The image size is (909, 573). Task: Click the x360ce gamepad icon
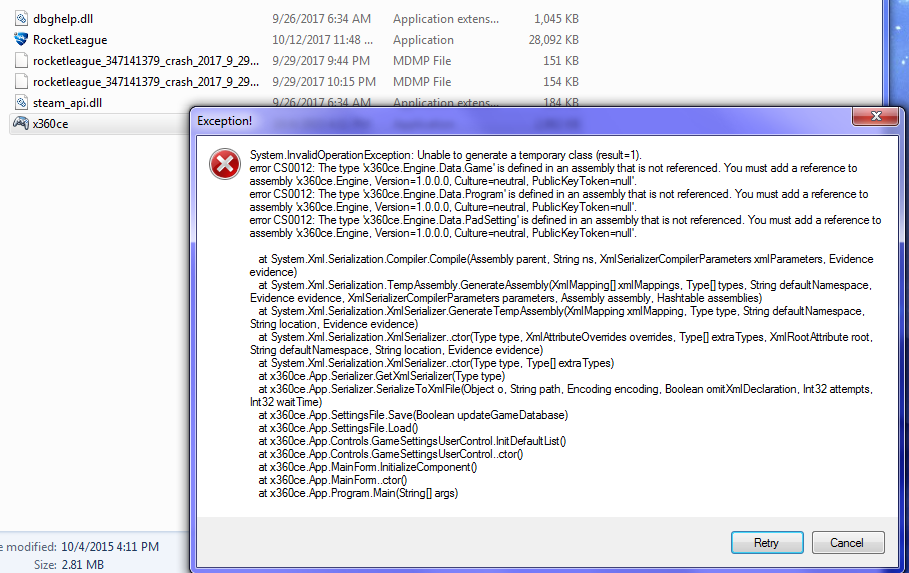21,124
